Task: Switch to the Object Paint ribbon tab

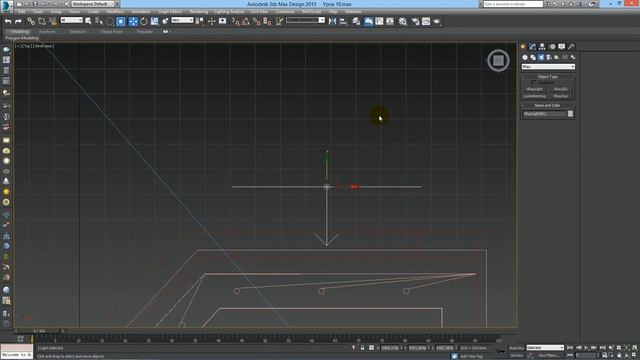Action: coord(111,31)
